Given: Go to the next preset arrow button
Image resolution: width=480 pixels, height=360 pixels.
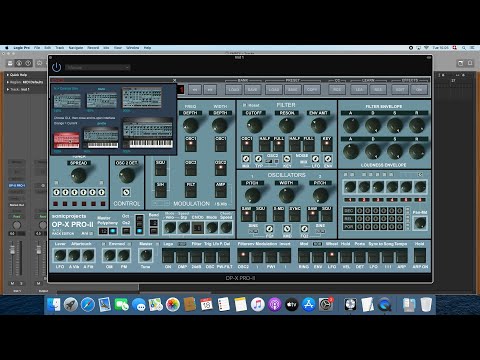Looking at the screenshot, I should point(210,89).
